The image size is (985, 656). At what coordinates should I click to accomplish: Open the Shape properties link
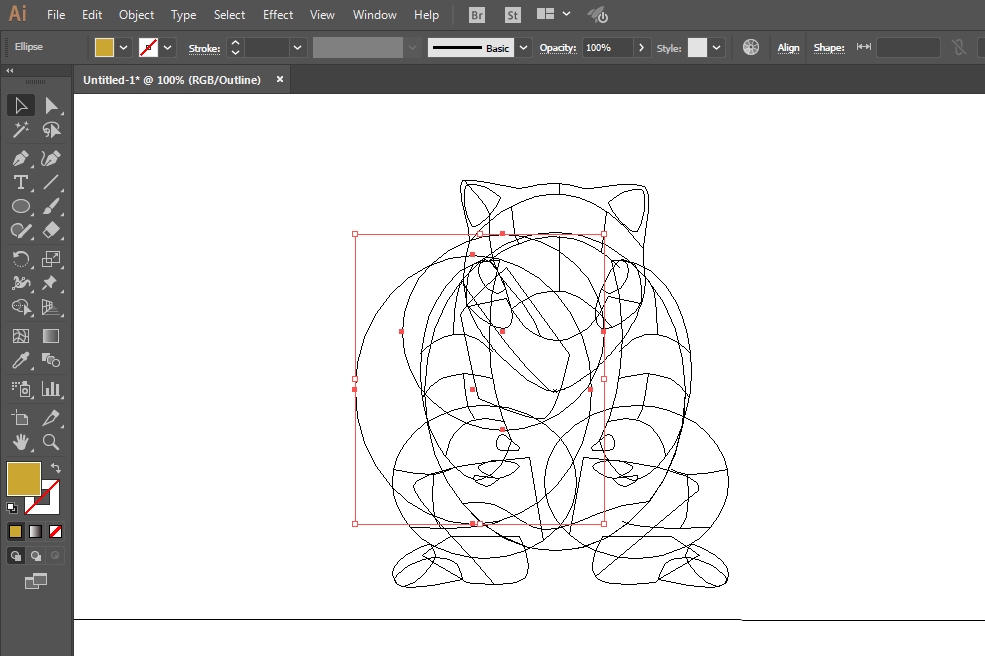click(x=829, y=48)
